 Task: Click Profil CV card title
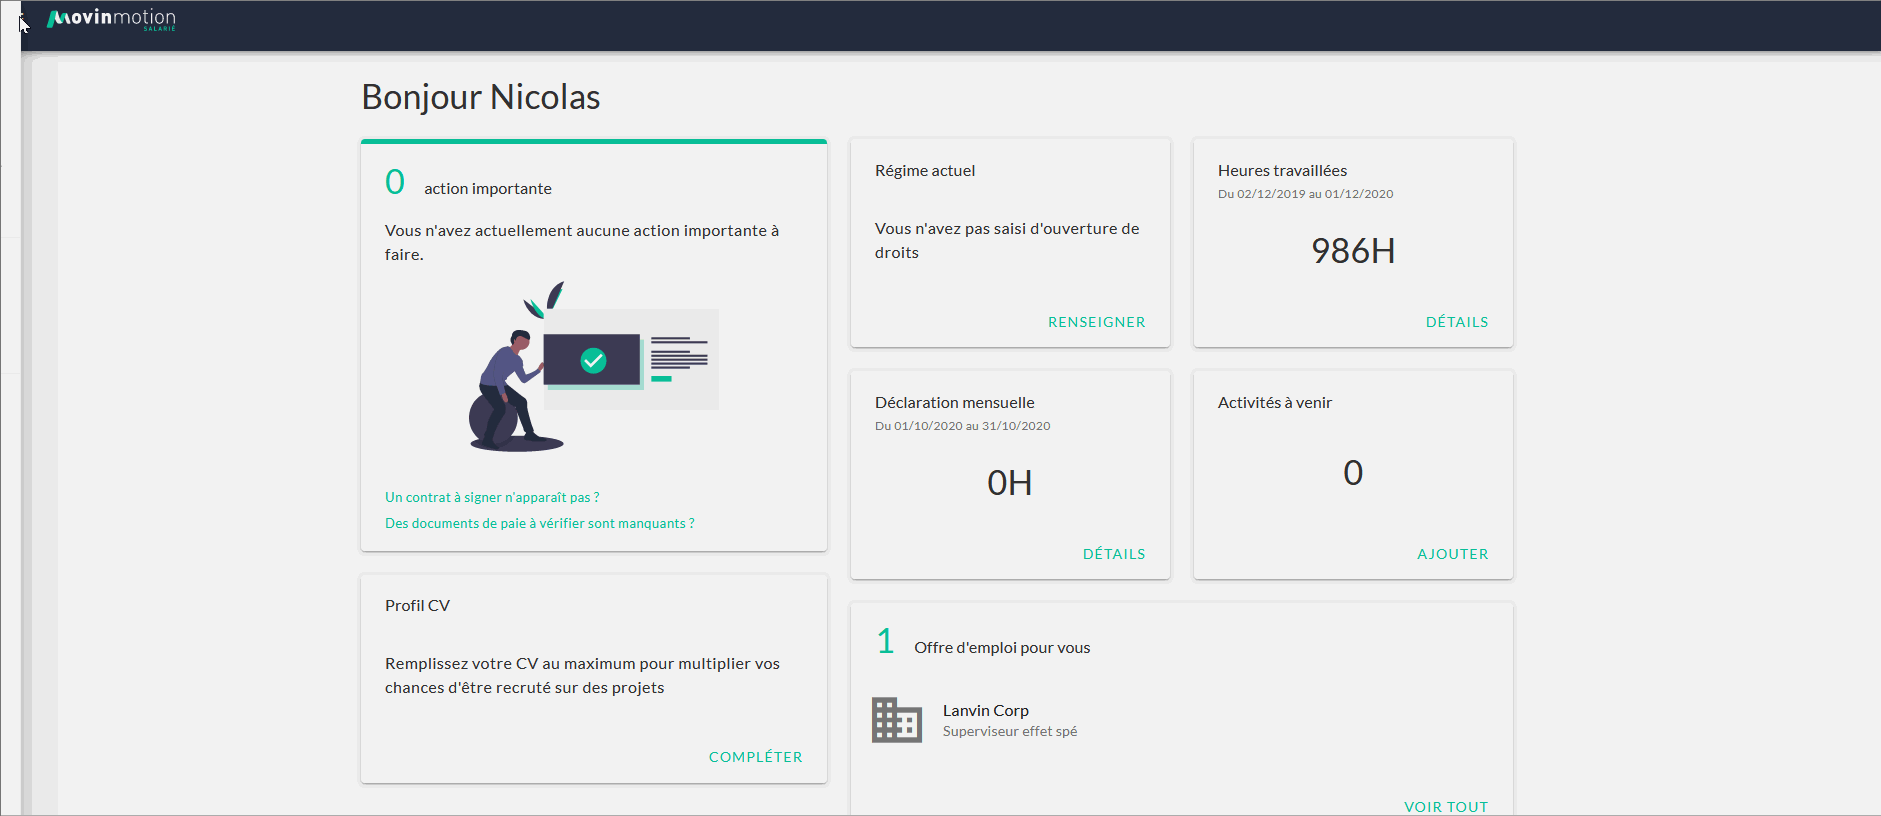pos(417,606)
